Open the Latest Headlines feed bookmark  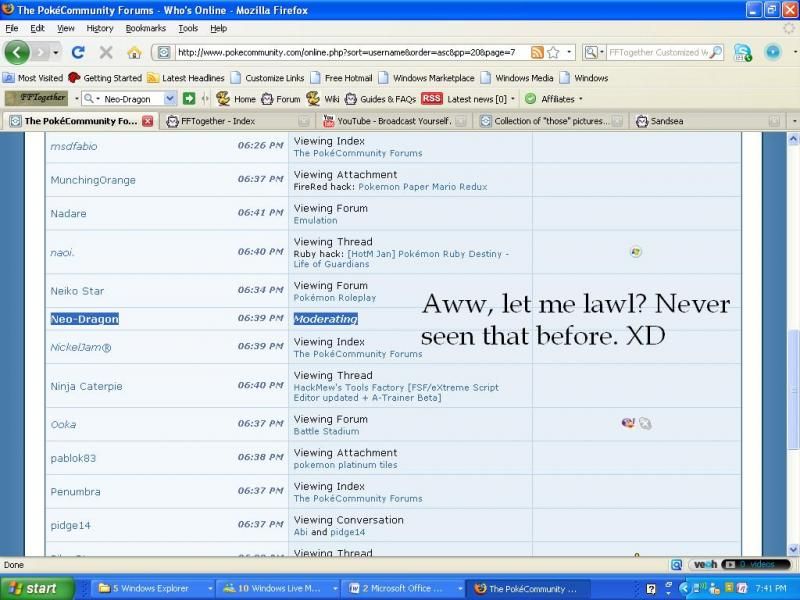pos(186,78)
